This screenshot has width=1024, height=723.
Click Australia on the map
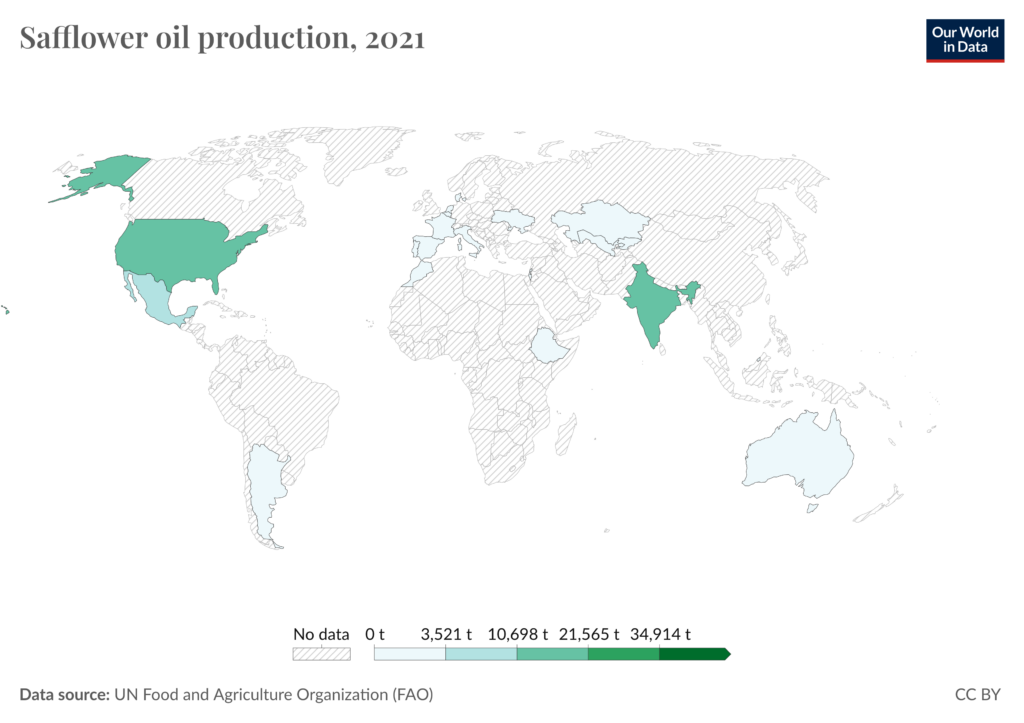800,457
